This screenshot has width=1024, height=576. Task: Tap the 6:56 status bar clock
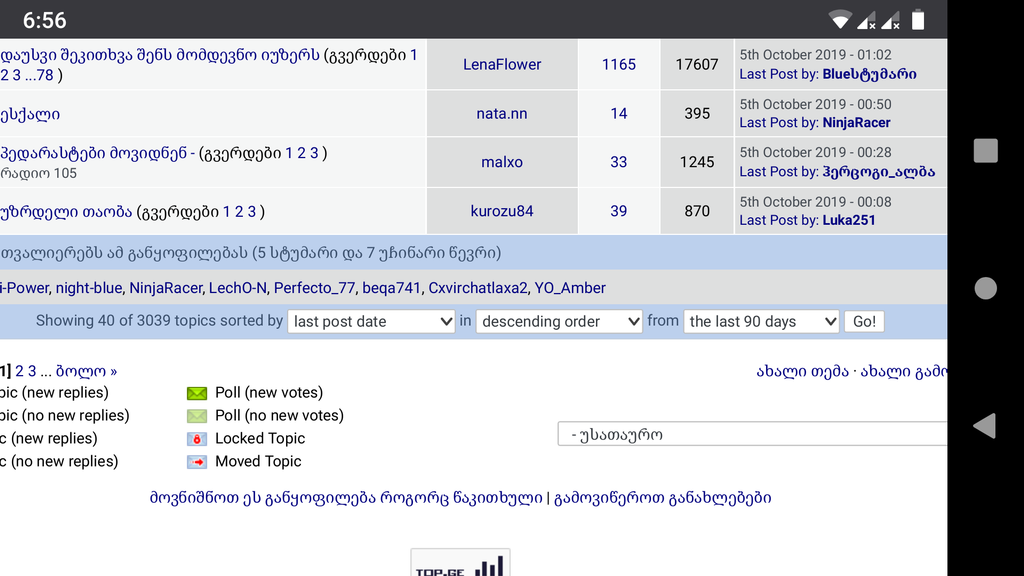[44, 20]
